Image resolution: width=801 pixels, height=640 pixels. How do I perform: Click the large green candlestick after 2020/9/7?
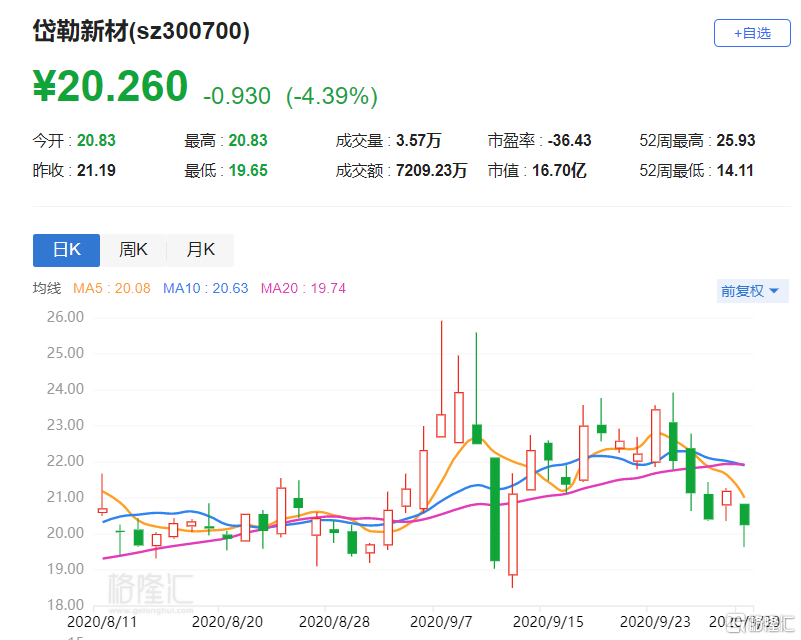click(494, 508)
